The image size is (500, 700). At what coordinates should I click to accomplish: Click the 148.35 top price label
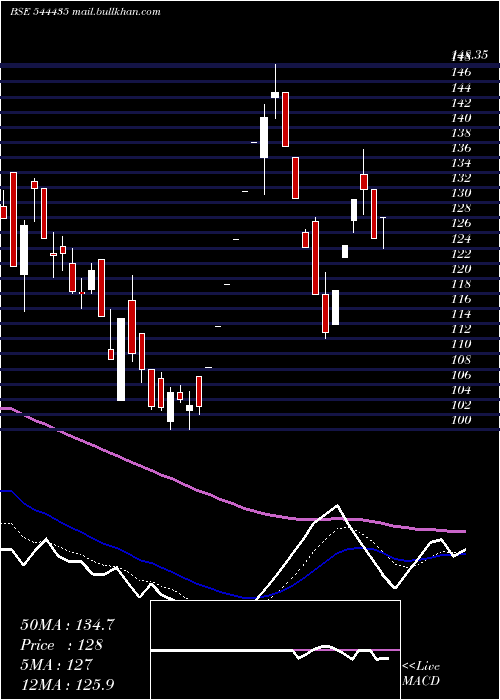pyautogui.click(x=469, y=55)
